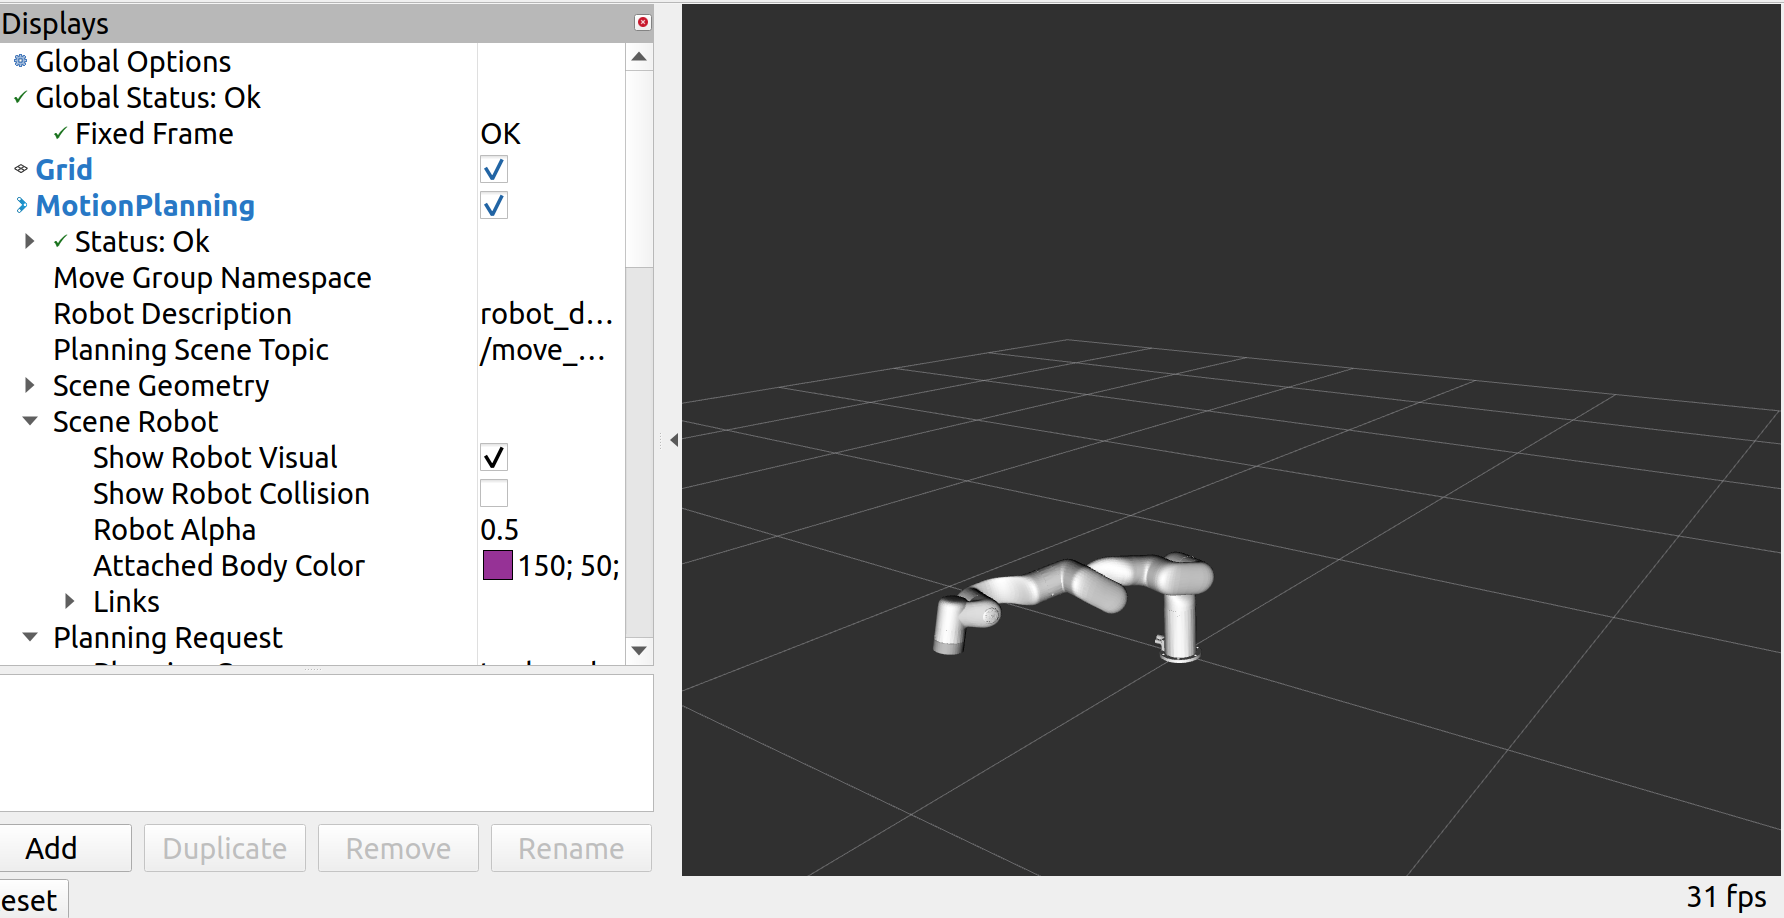Image resolution: width=1784 pixels, height=918 pixels.
Task: Click the MotionPlanning display arrow icon
Action: click(20, 205)
